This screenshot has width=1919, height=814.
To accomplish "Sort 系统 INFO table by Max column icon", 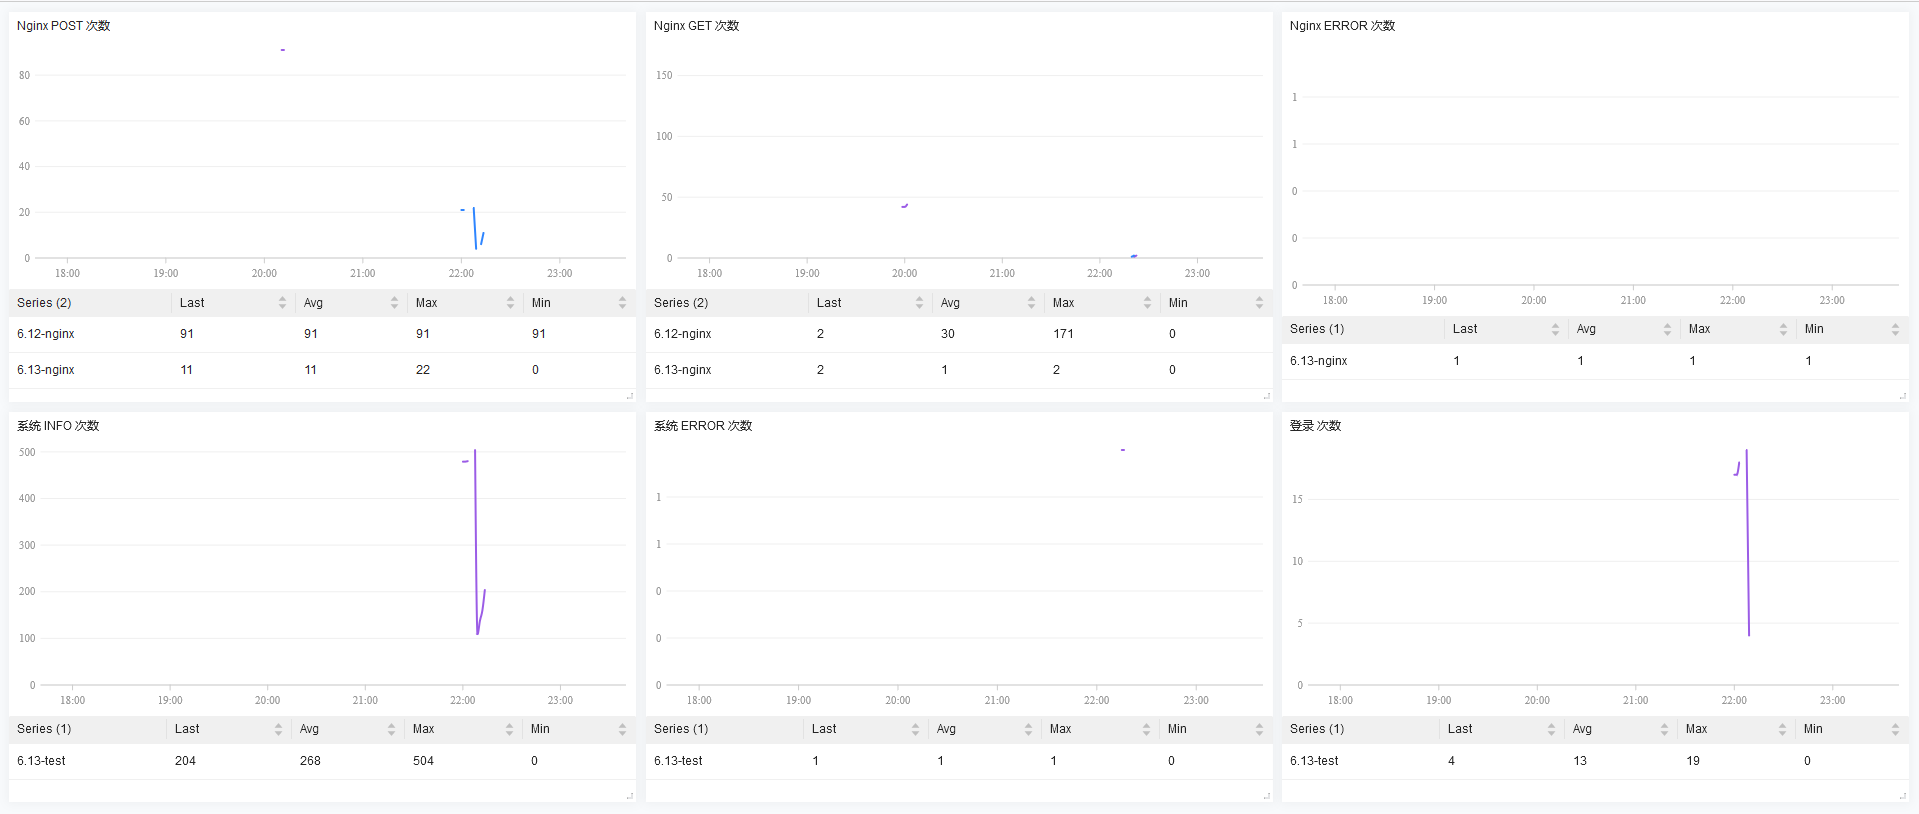I will coord(509,730).
